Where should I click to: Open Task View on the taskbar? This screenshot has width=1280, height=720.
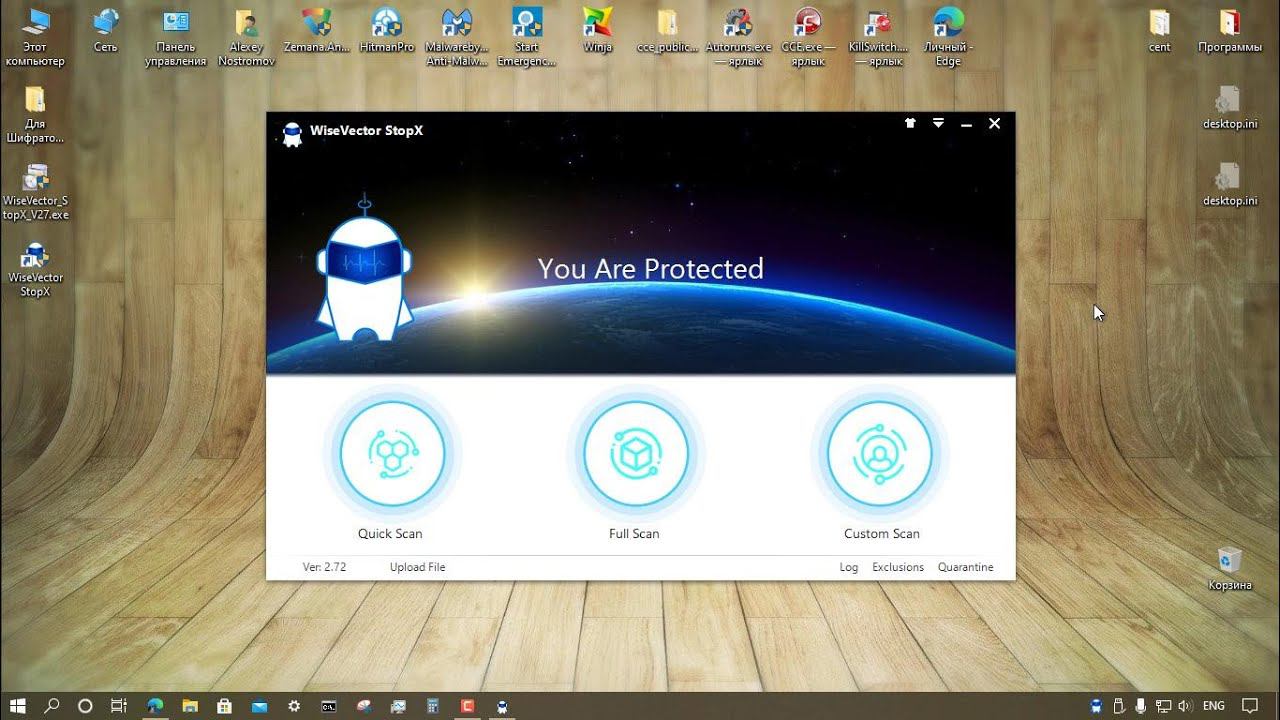(x=118, y=706)
